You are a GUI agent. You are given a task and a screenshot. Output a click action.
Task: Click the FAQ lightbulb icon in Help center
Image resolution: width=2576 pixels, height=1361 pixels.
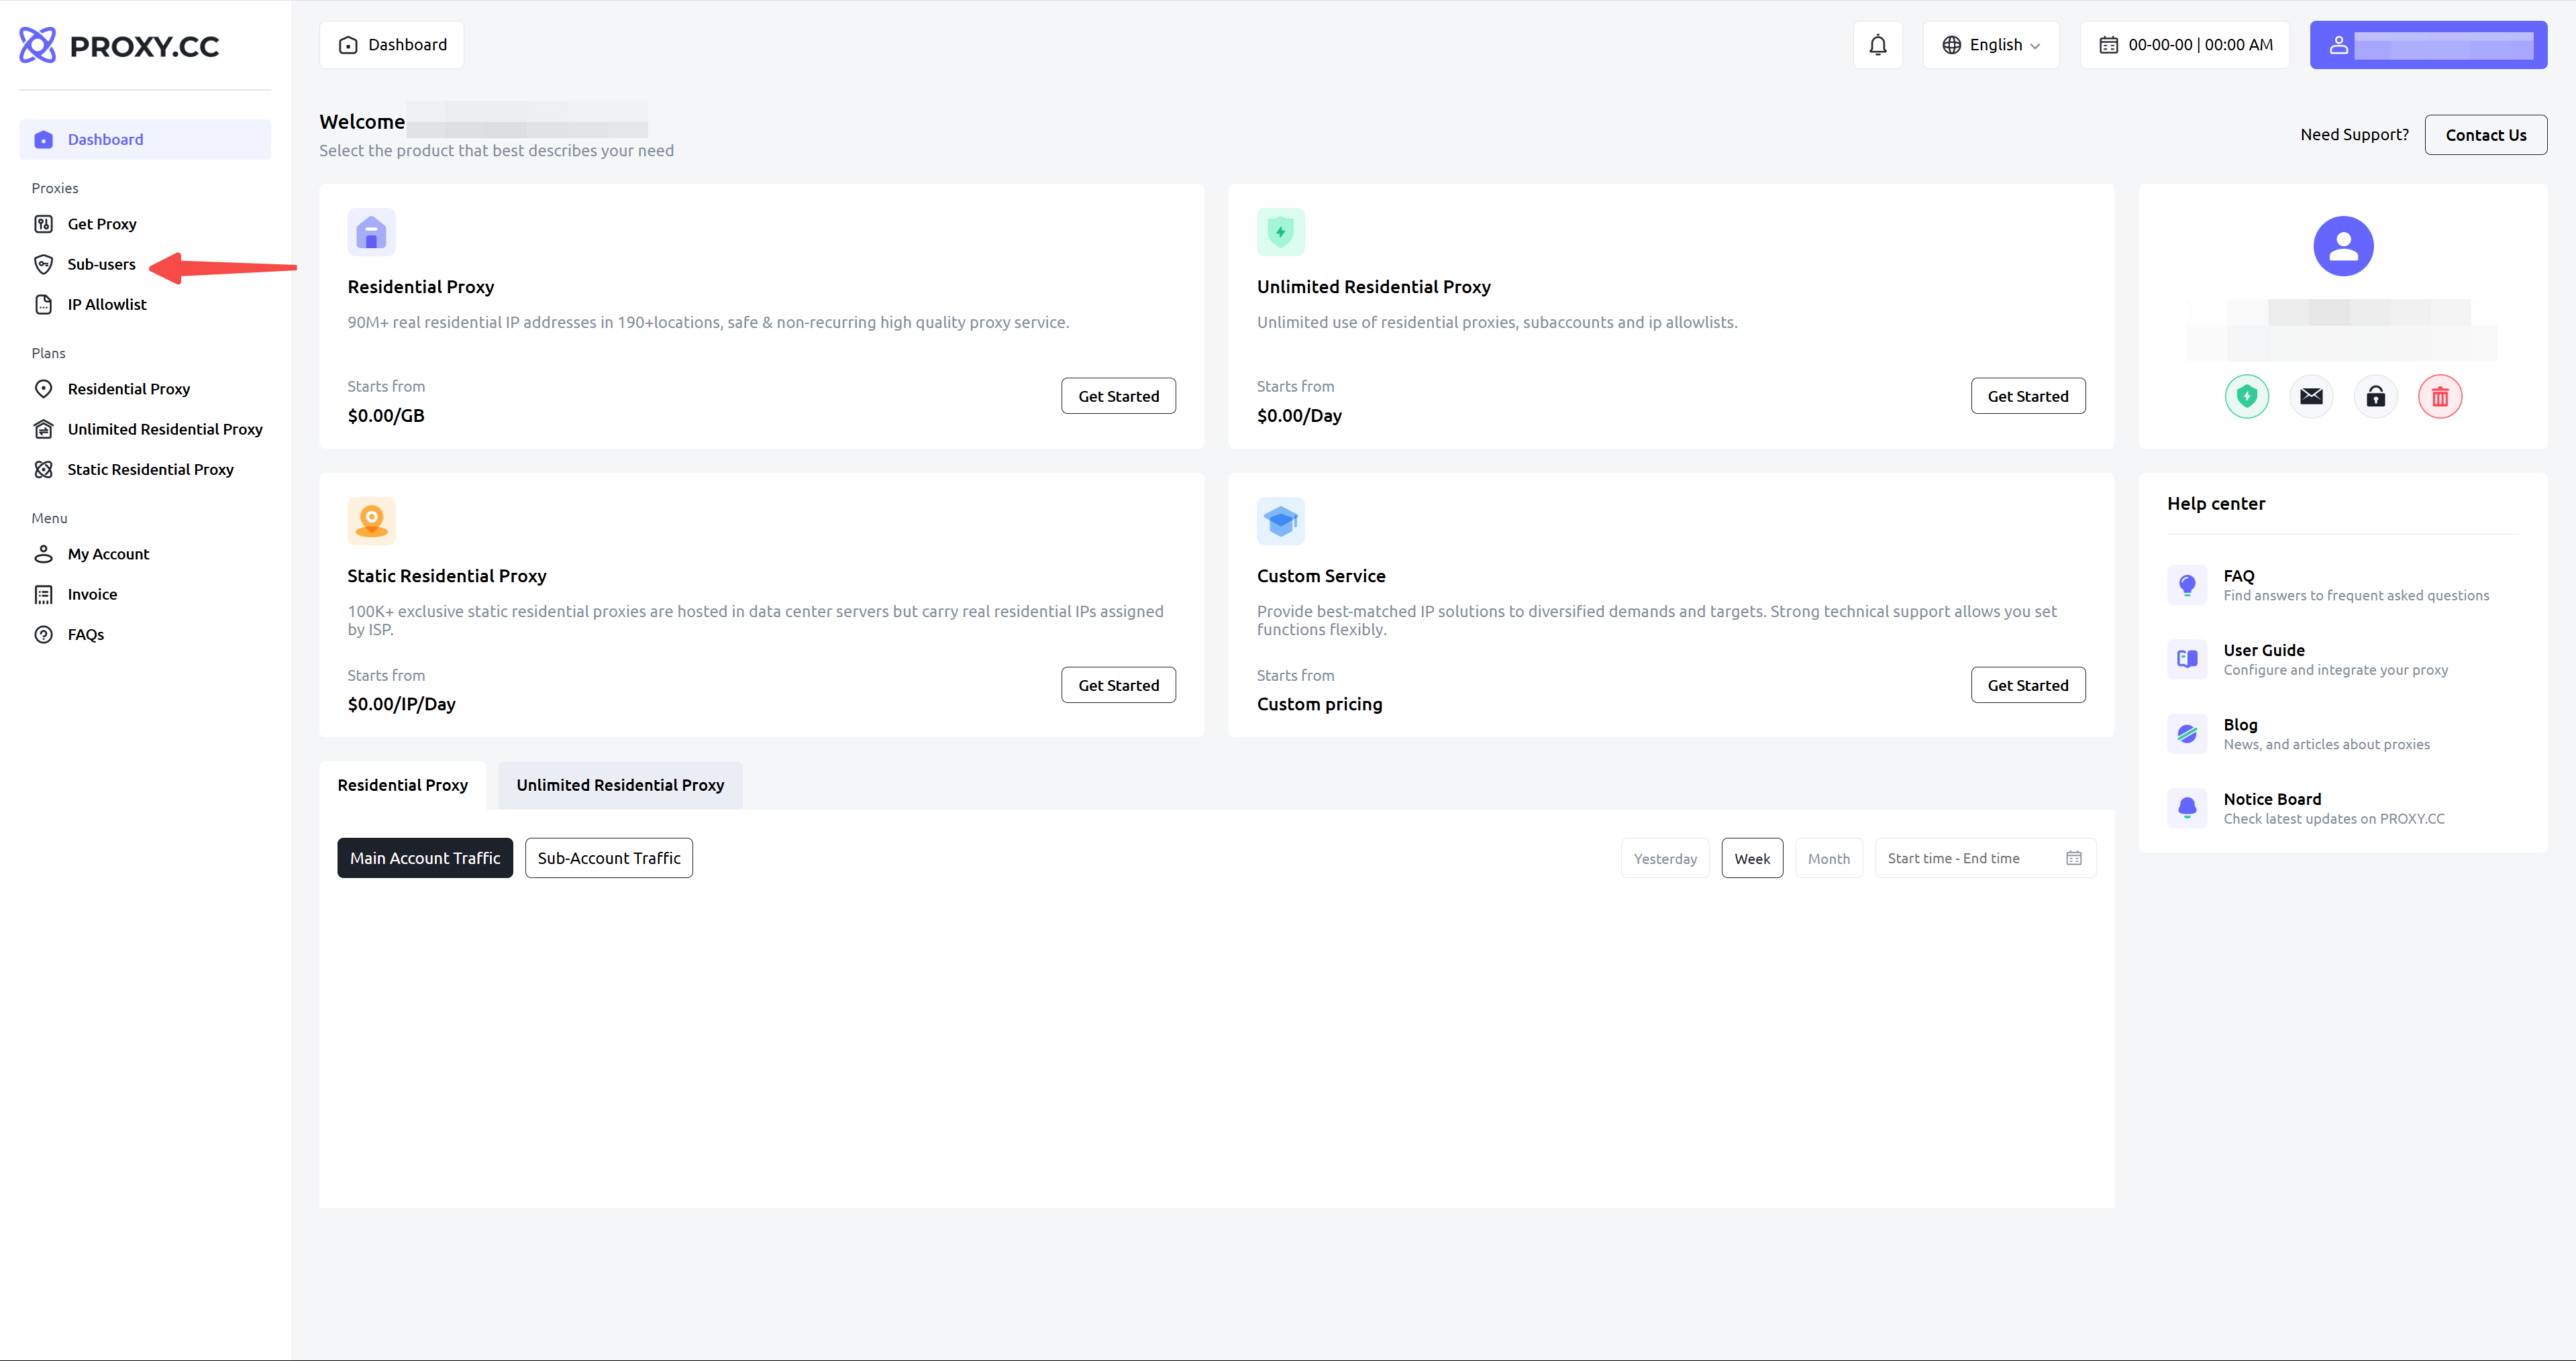pos(2187,585)
